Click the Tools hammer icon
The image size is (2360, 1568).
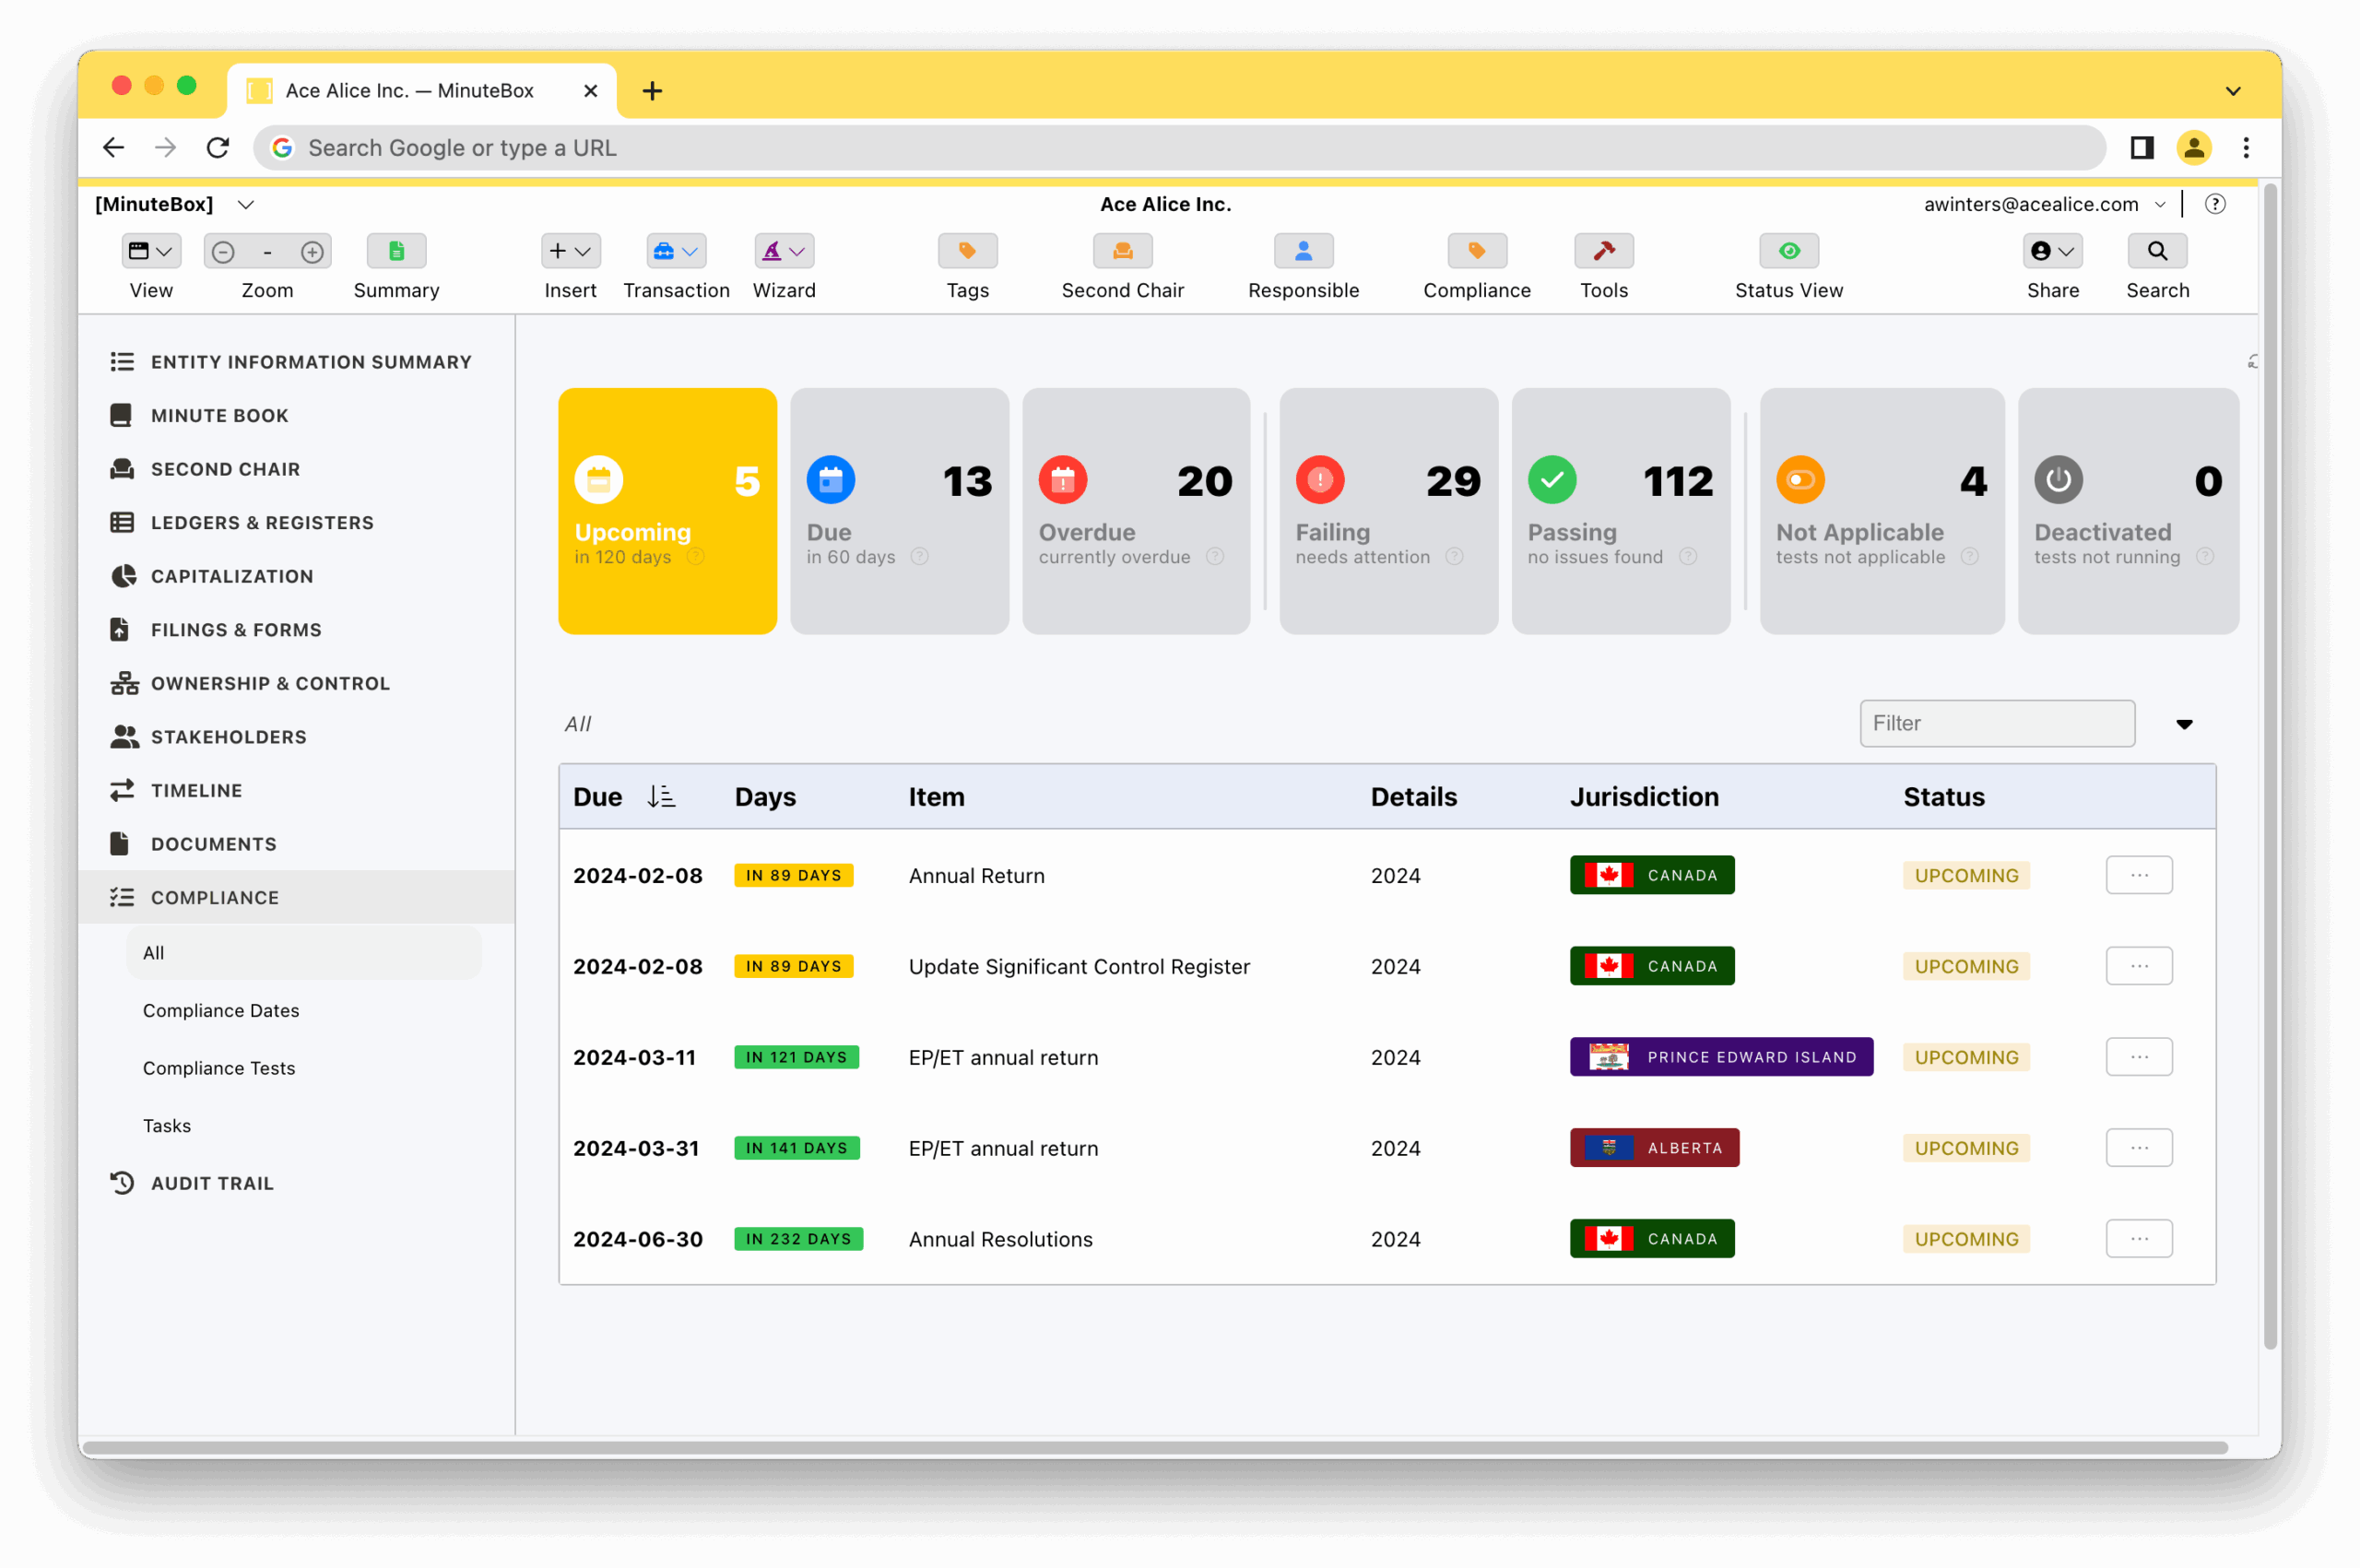1603,251
